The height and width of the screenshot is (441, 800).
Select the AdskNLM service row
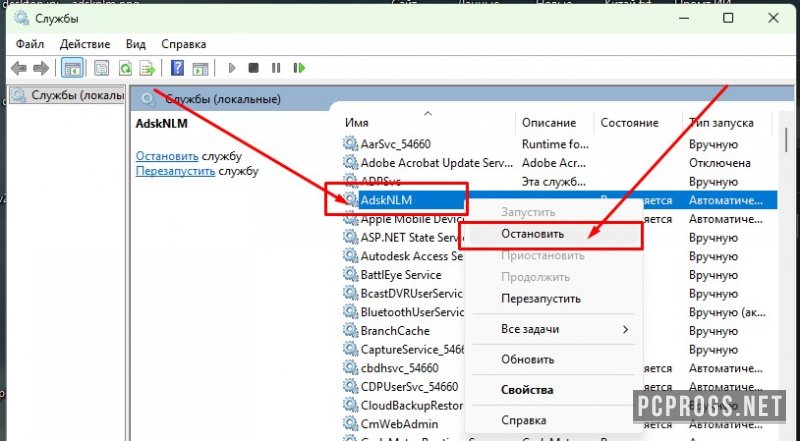pyautogui.click(x=559, y=200)
